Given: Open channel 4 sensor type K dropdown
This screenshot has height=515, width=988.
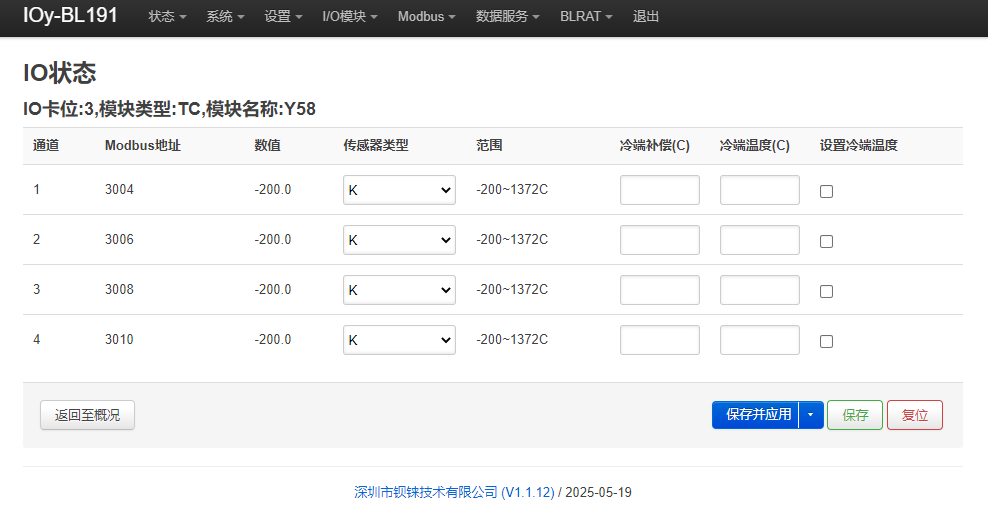Looking at the screenshot, I should click(x=399, y=340).
